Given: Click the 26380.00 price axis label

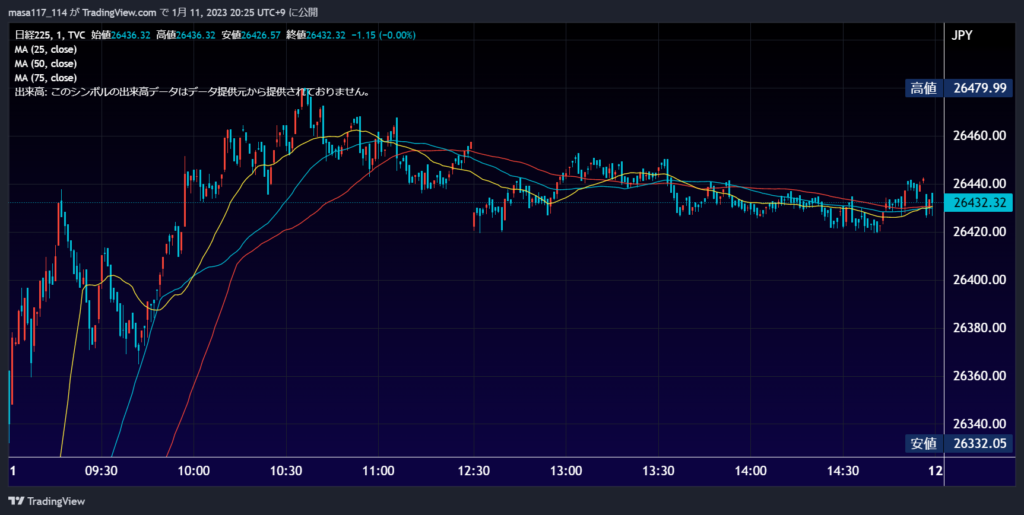Looking at the screenshot, I should tap(979, 328).
